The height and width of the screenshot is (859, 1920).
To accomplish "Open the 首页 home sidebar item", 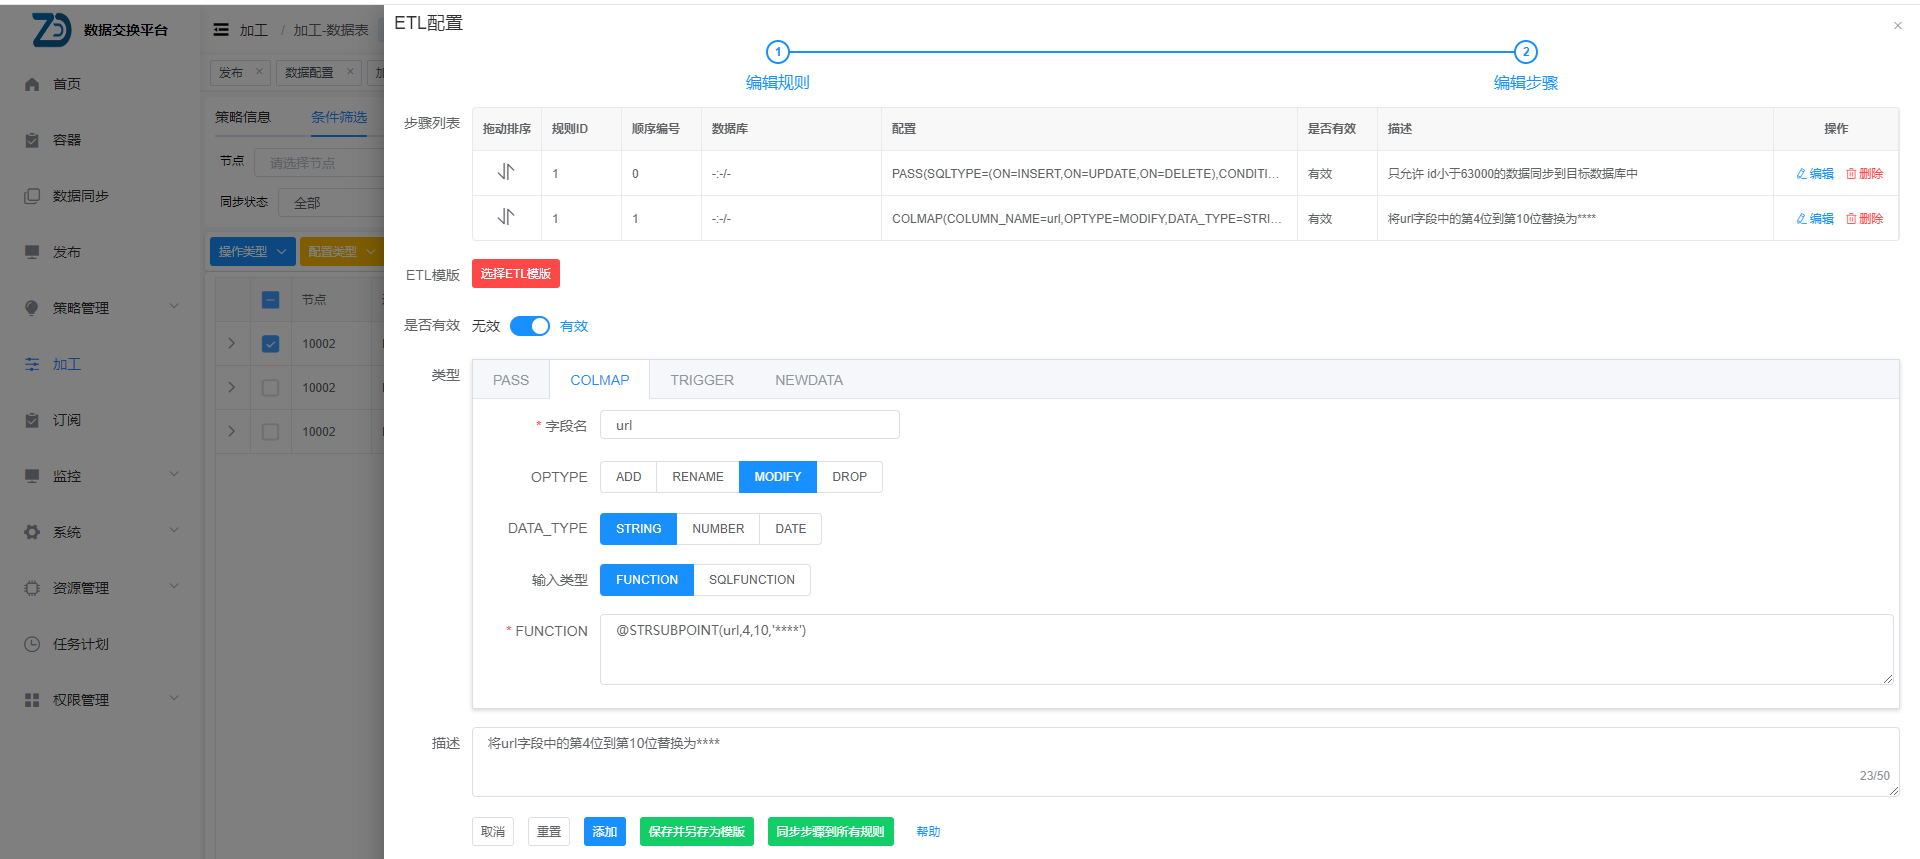I will coord(67,84).
